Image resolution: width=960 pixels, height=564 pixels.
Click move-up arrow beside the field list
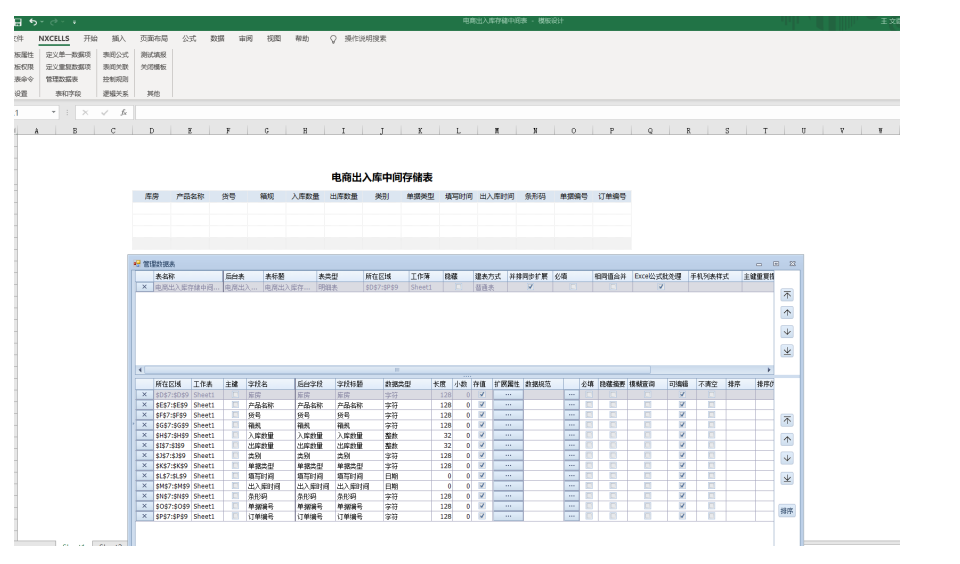coord(787,439)
